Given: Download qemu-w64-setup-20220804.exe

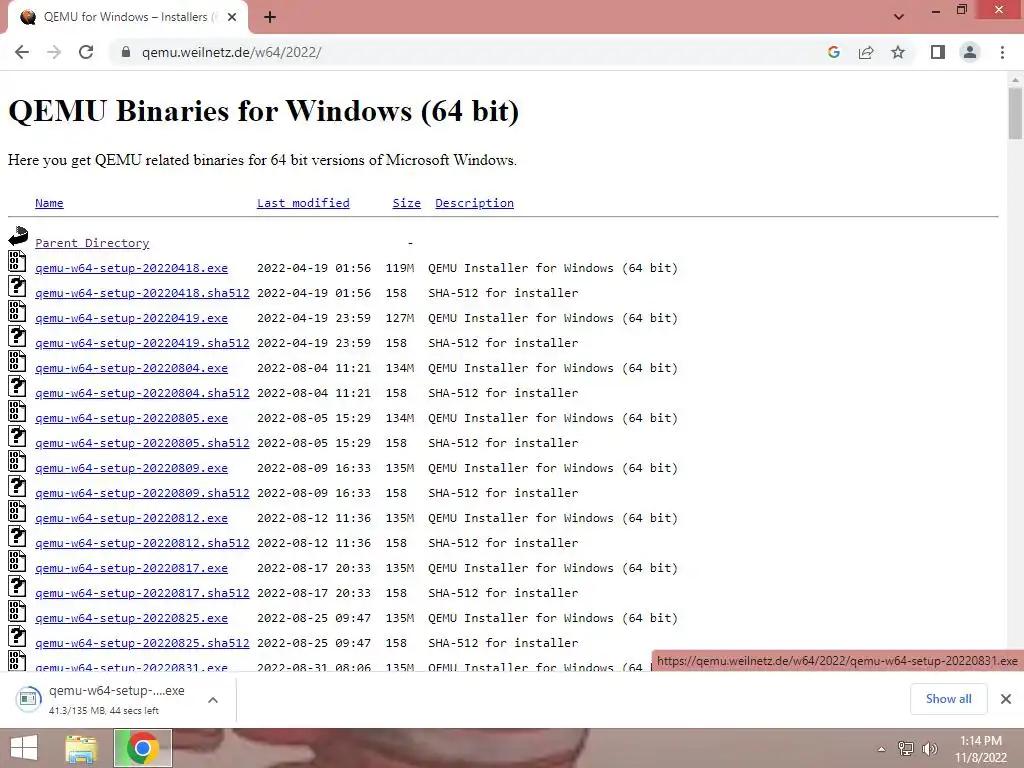Looking at the screenshot, I should pyautogui.click(x=131, y=368).
